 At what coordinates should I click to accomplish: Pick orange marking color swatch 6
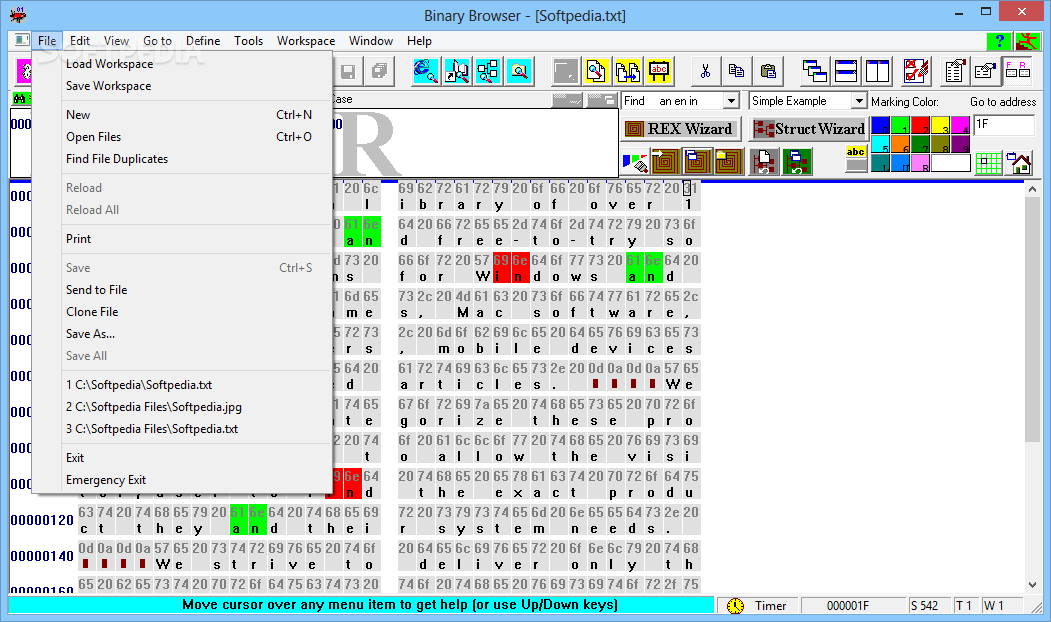pyautogui.click(x=900, y=144)
